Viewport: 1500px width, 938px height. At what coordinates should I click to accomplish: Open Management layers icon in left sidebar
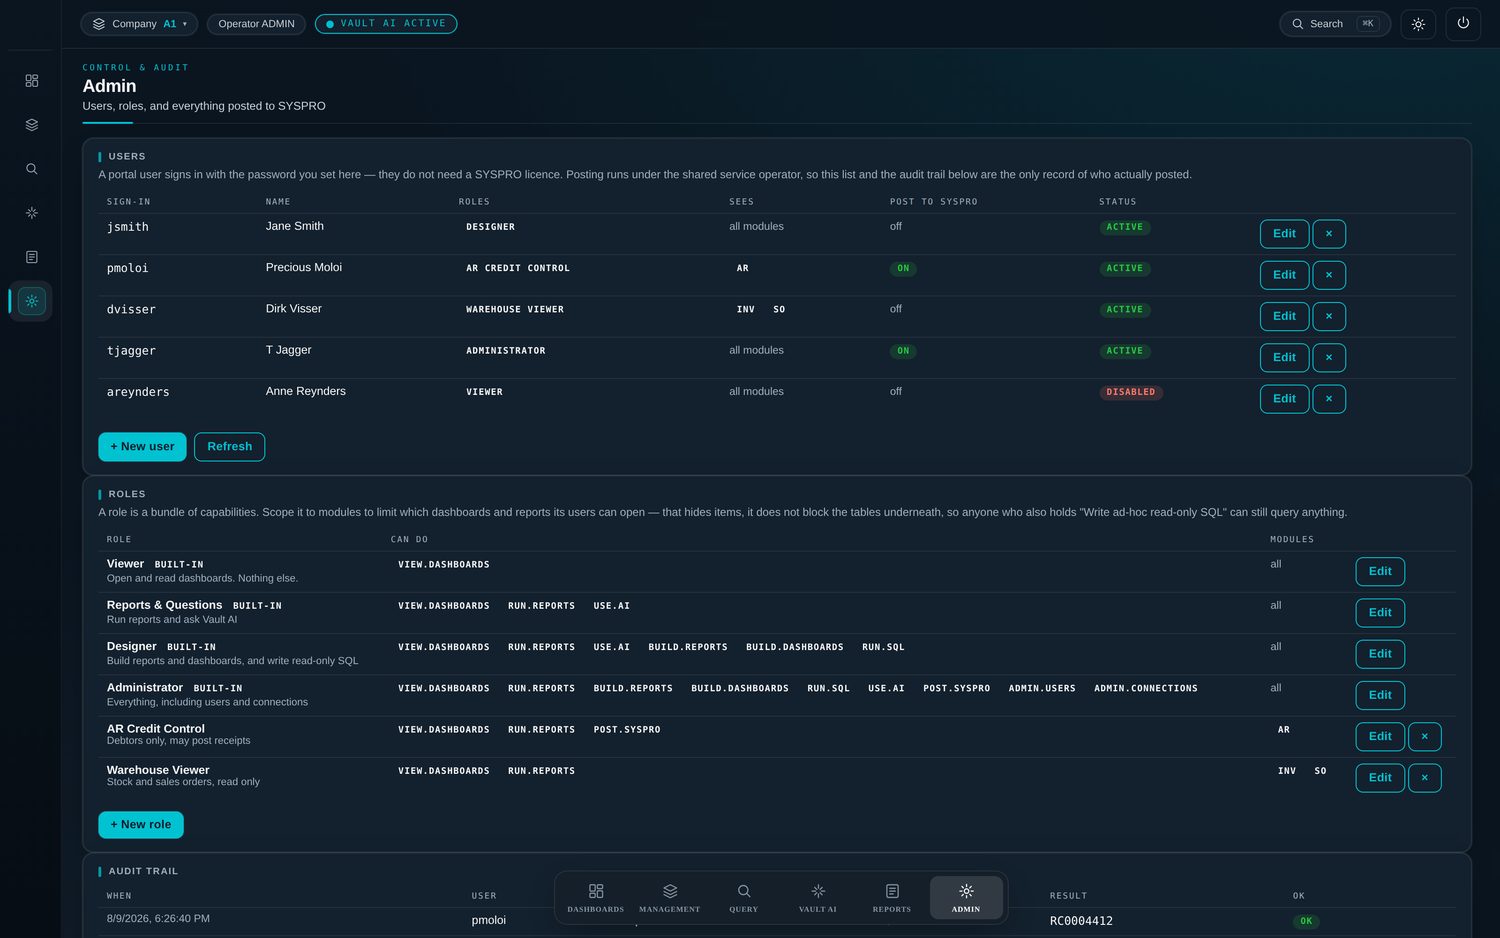[x=31, y=125]
